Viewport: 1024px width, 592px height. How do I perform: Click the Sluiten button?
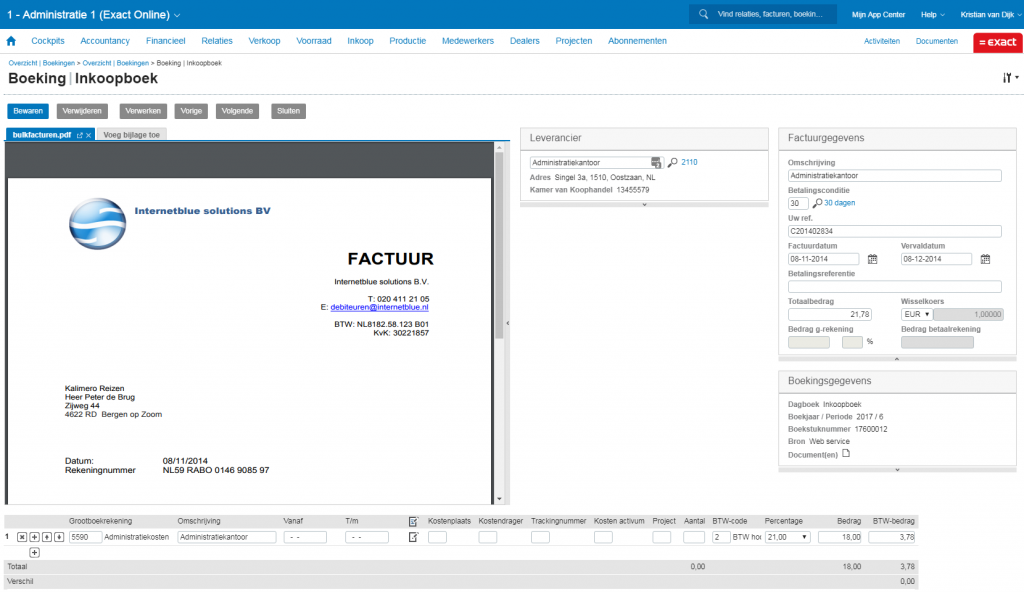click(x=288, y=111)
